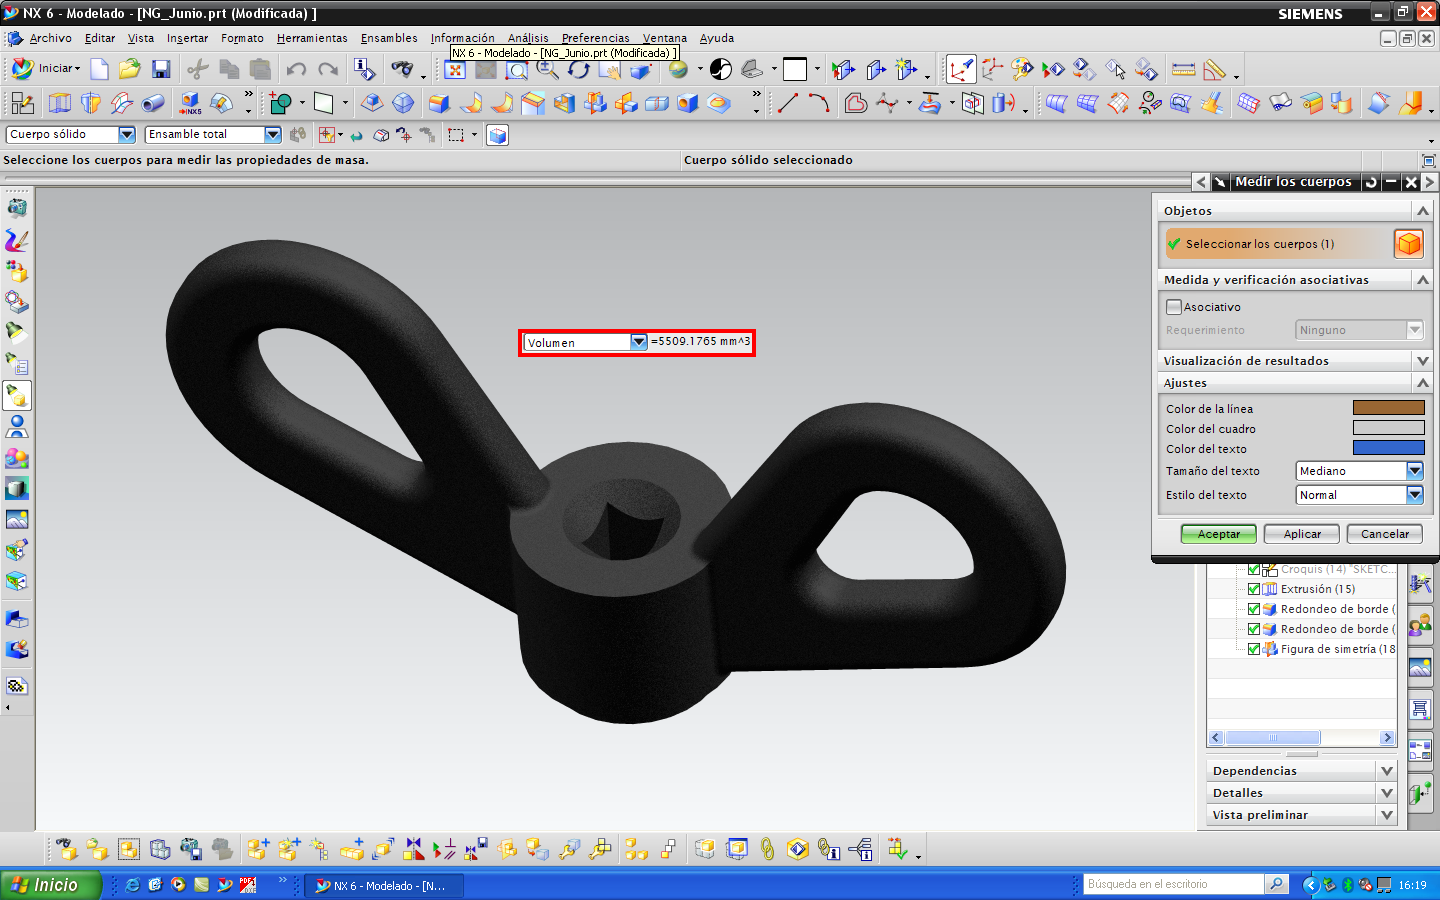
Task: Click the Cancelar button
Action: point(1384,534)
